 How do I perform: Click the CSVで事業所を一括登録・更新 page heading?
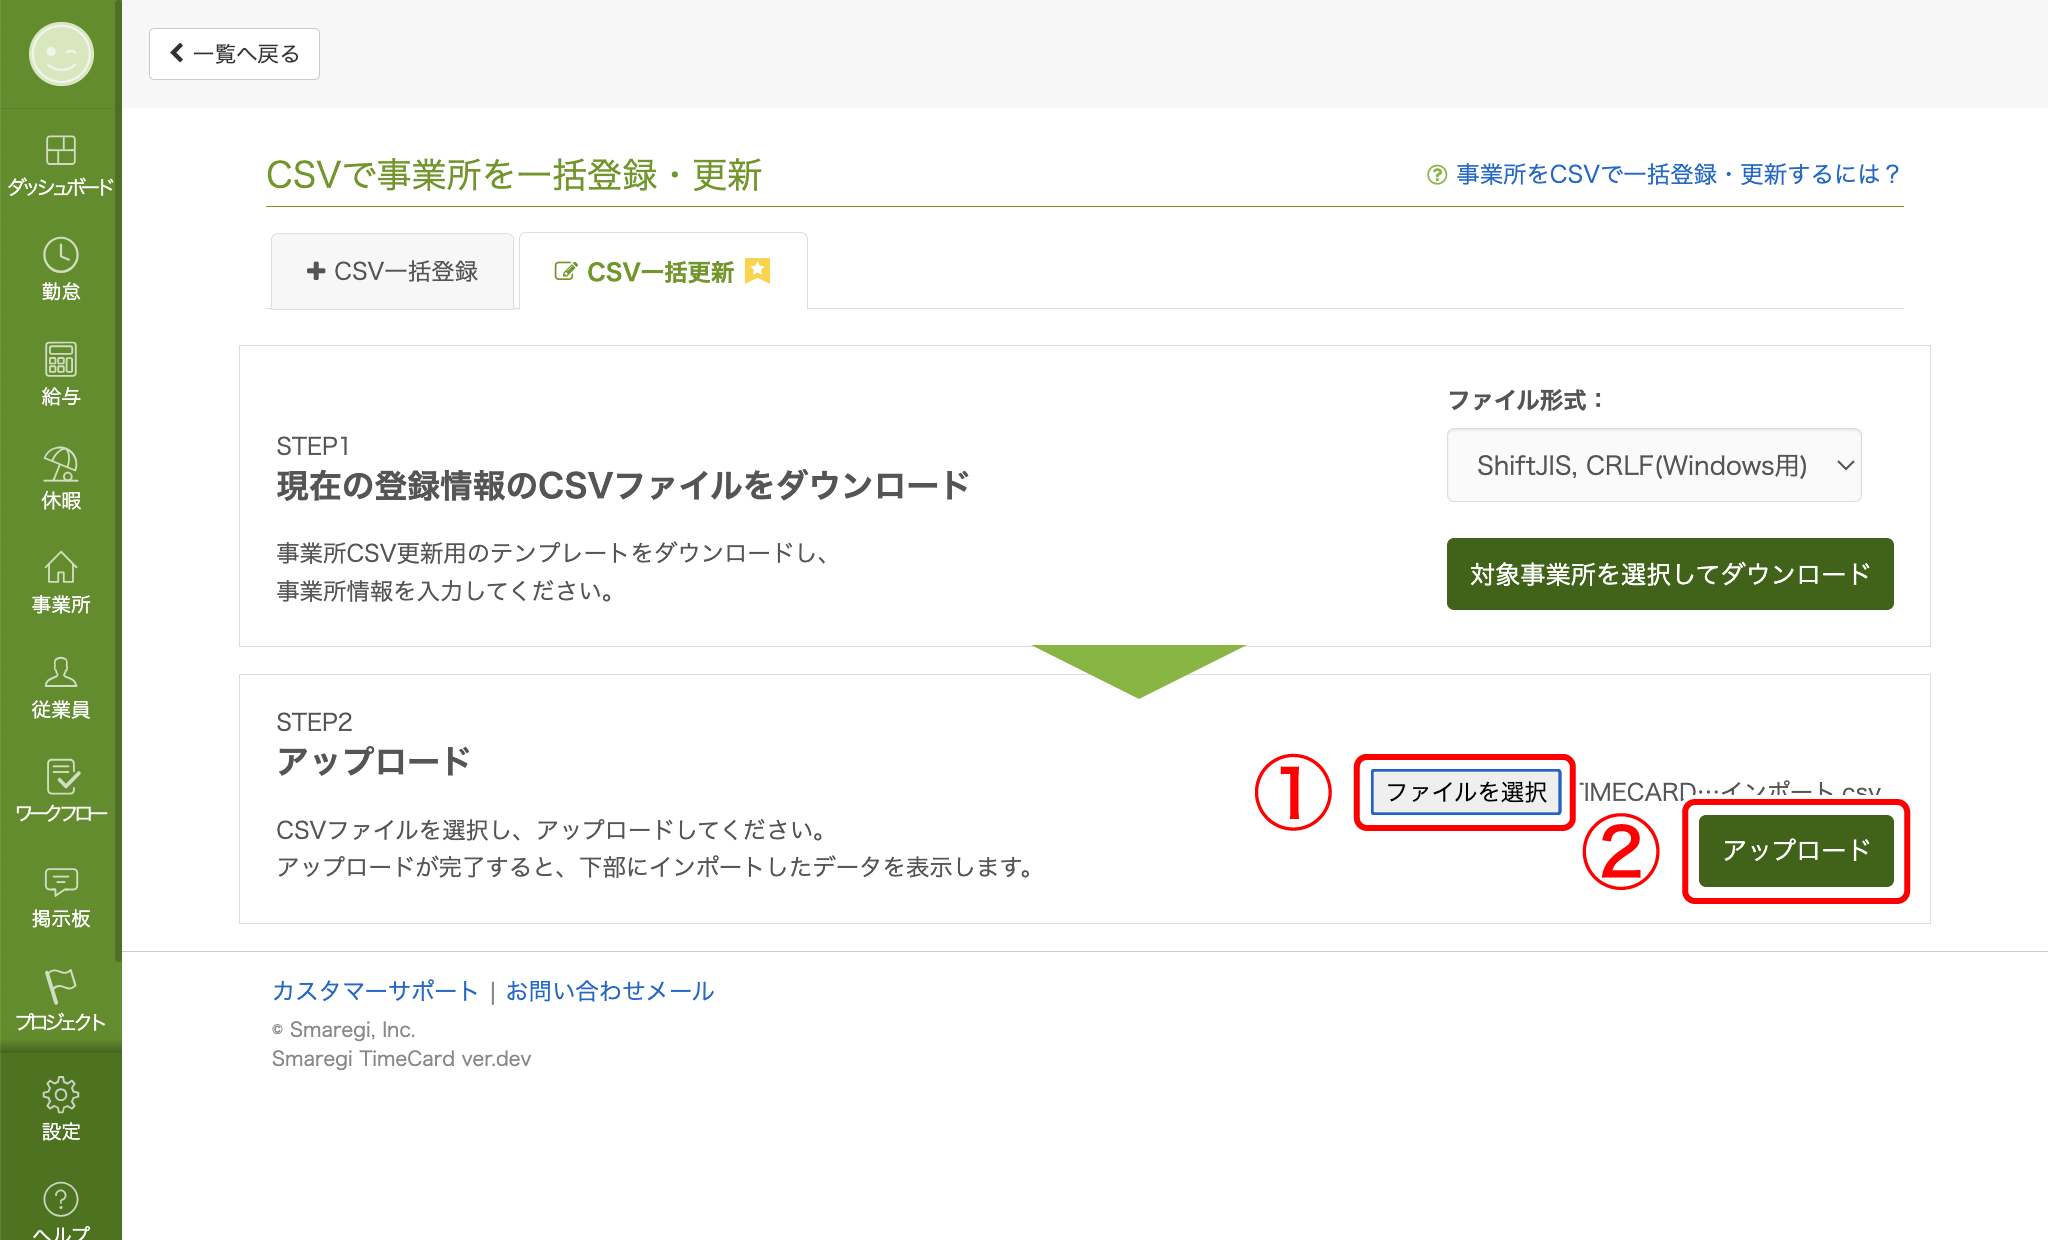[x=514, y=175]
